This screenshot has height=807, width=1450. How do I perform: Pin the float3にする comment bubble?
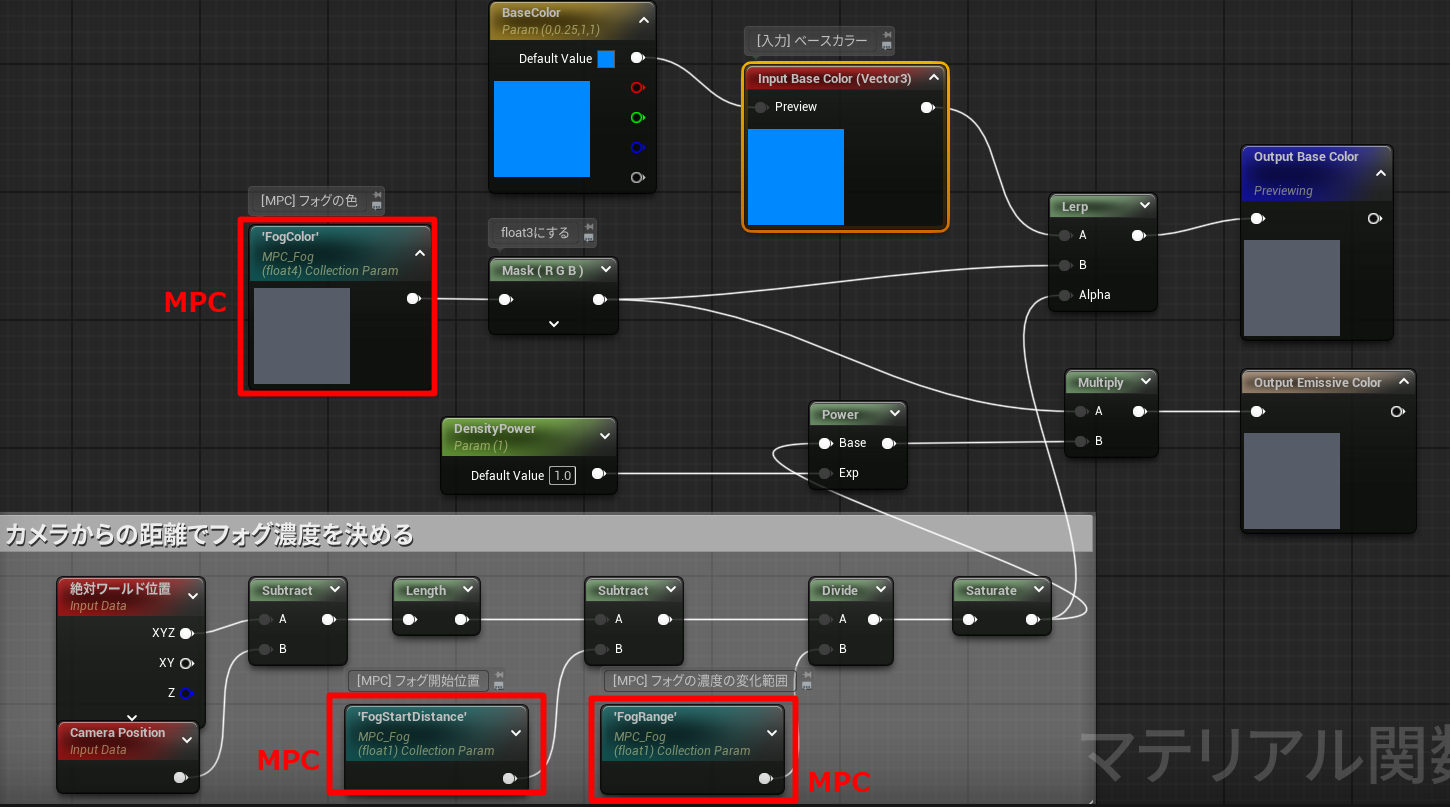click(x=588, y=227)
